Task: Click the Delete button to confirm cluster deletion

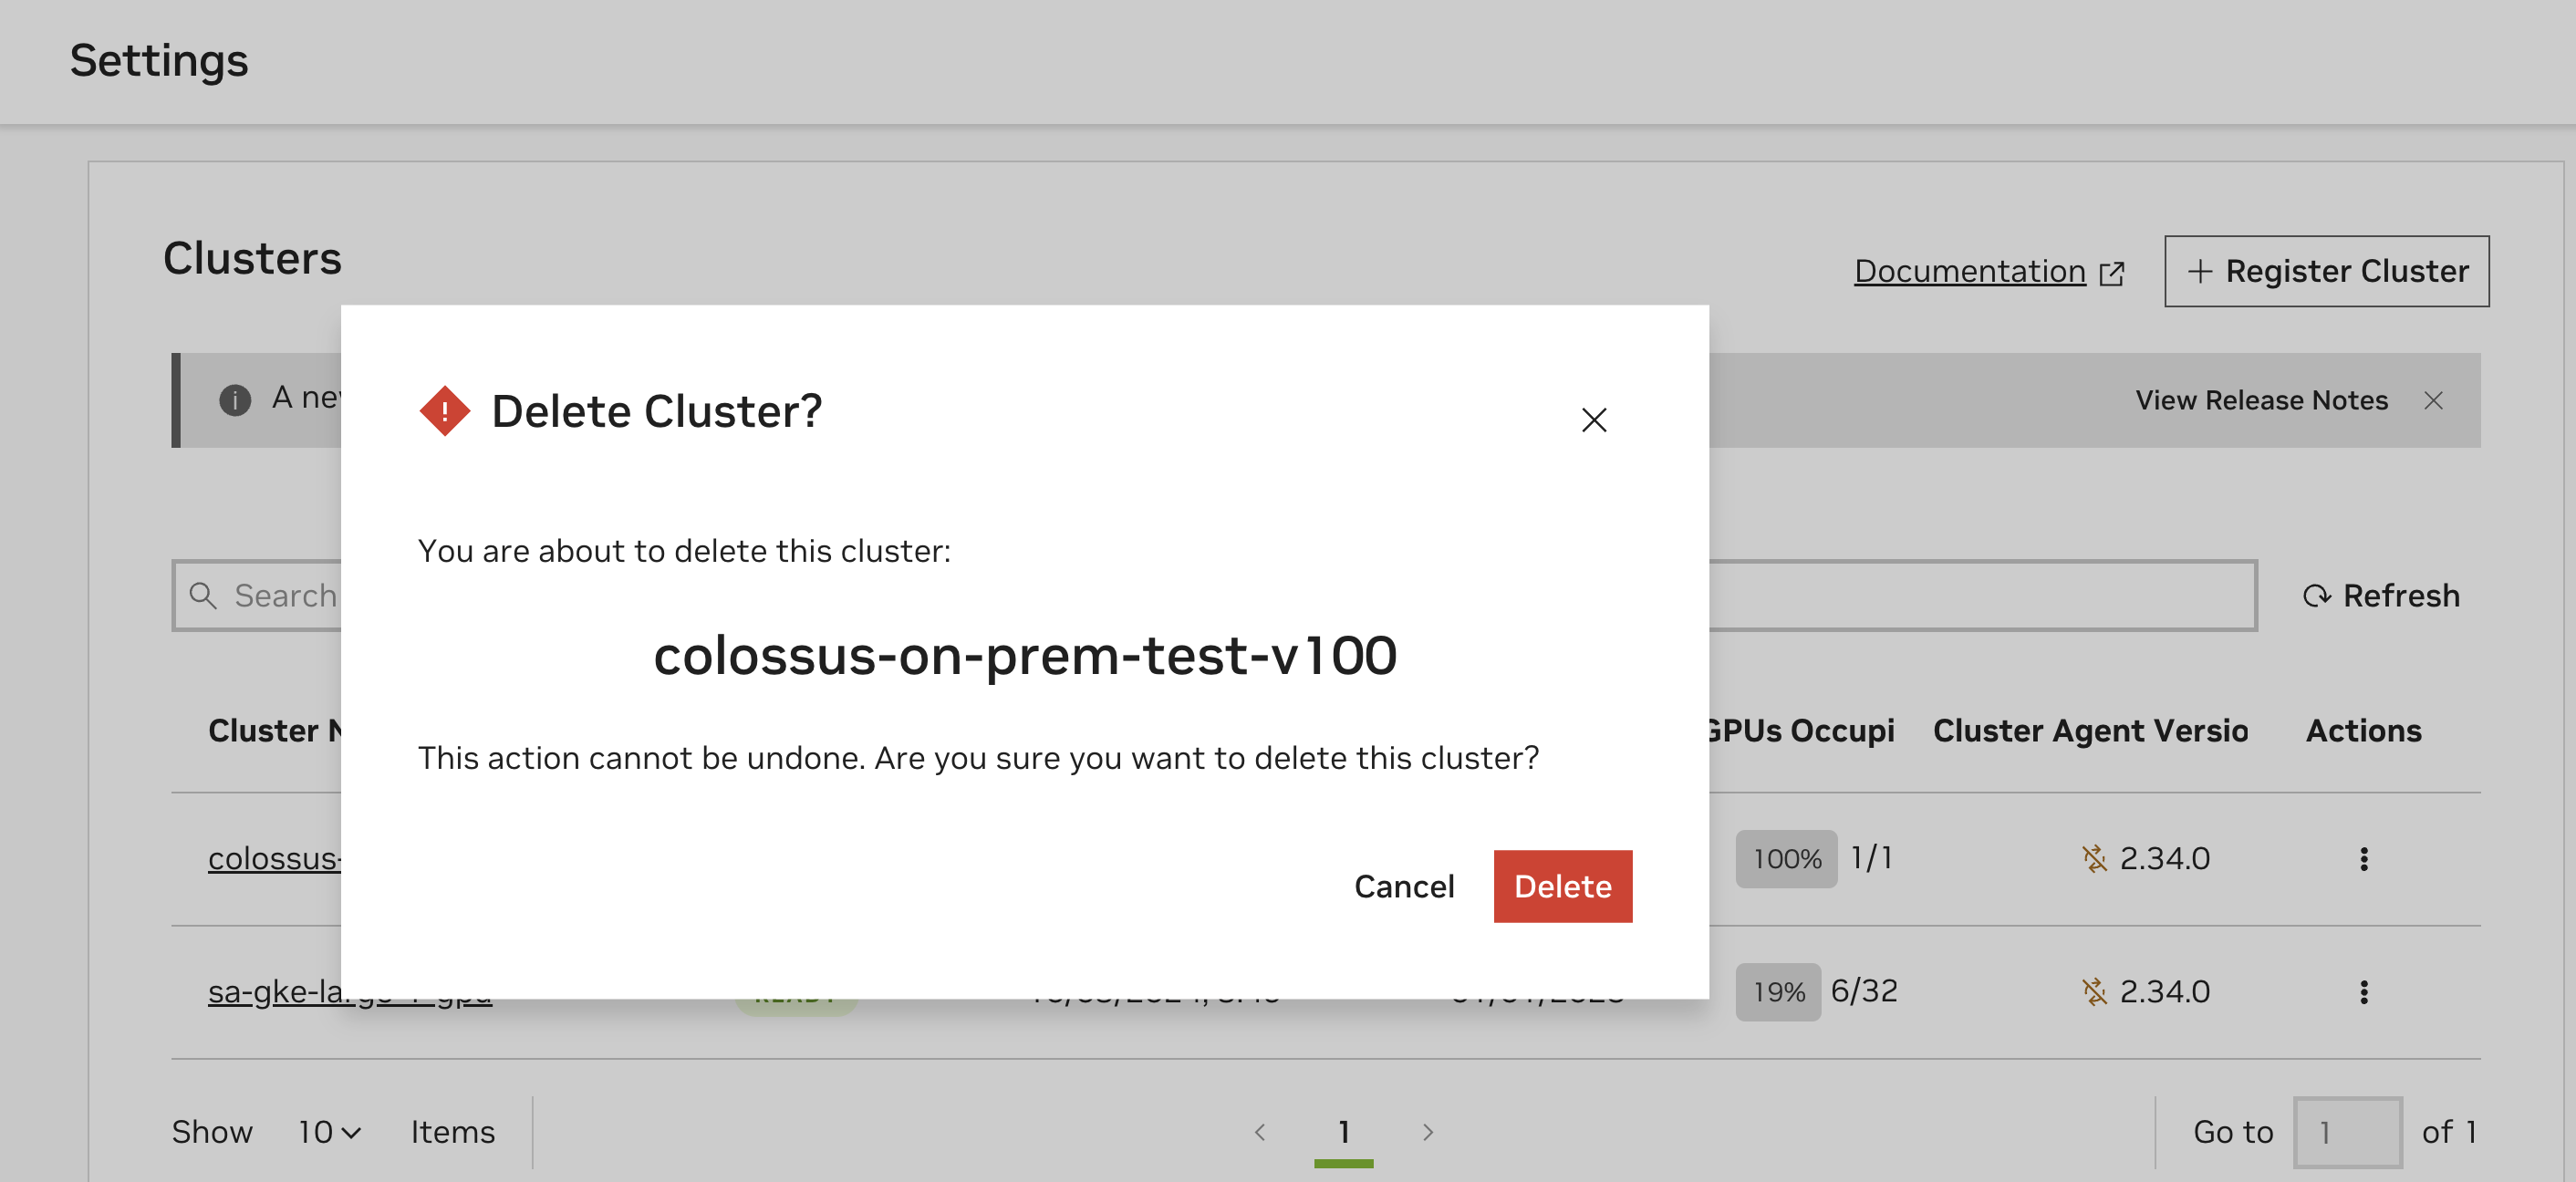Action: (1563, 885)
